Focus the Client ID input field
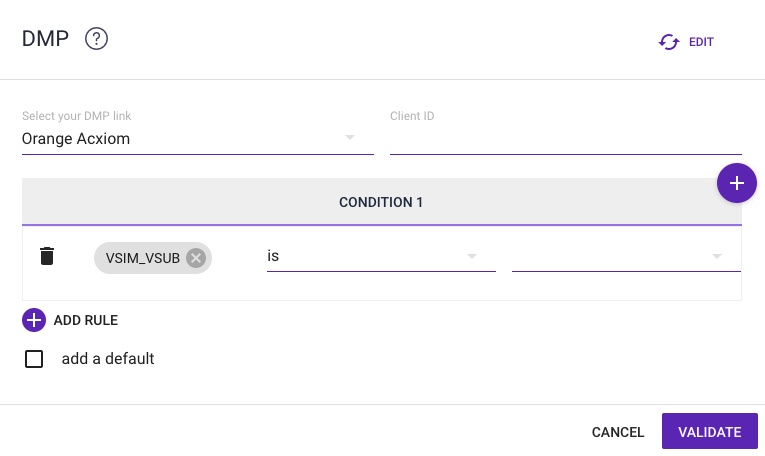Screen dimensions: 765x456 pos(565,139)
